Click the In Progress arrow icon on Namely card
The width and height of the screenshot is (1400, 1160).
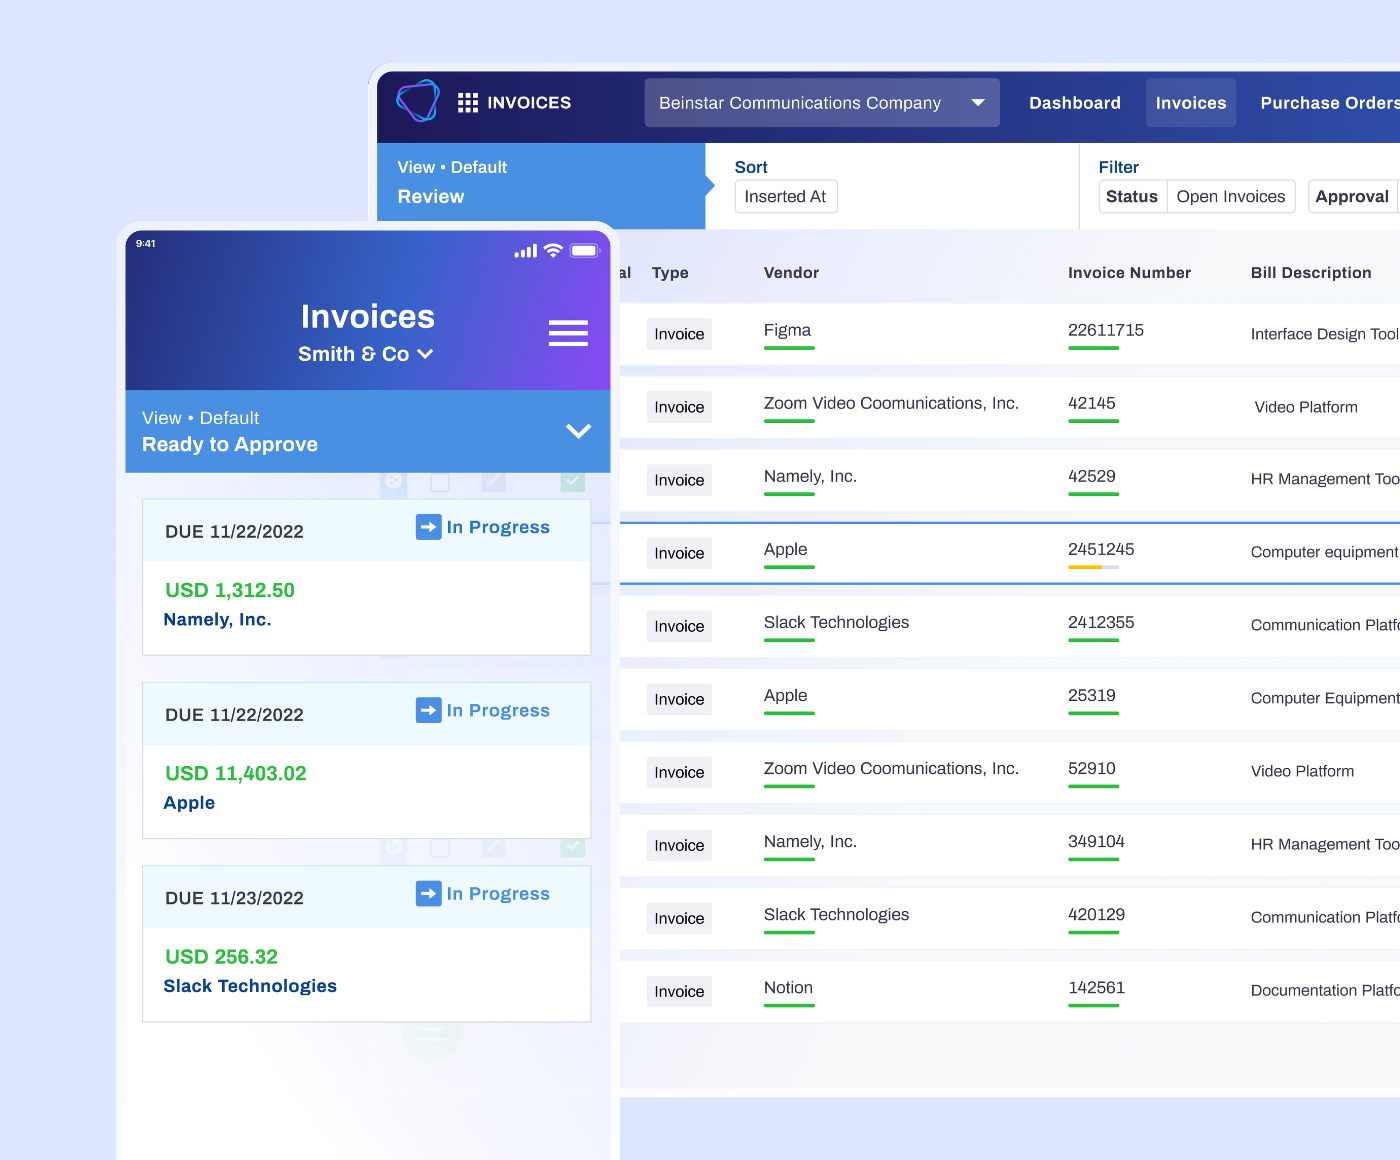click(x=429, y=527)
